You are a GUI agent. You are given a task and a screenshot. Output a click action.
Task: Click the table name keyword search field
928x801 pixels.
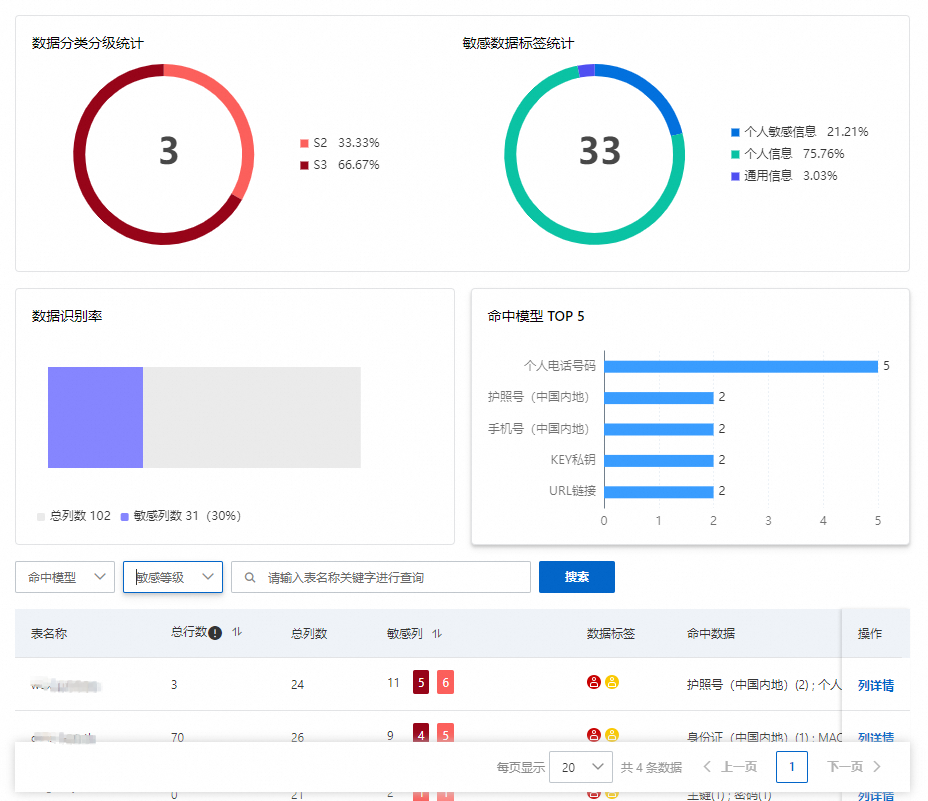tap(381, 577)
